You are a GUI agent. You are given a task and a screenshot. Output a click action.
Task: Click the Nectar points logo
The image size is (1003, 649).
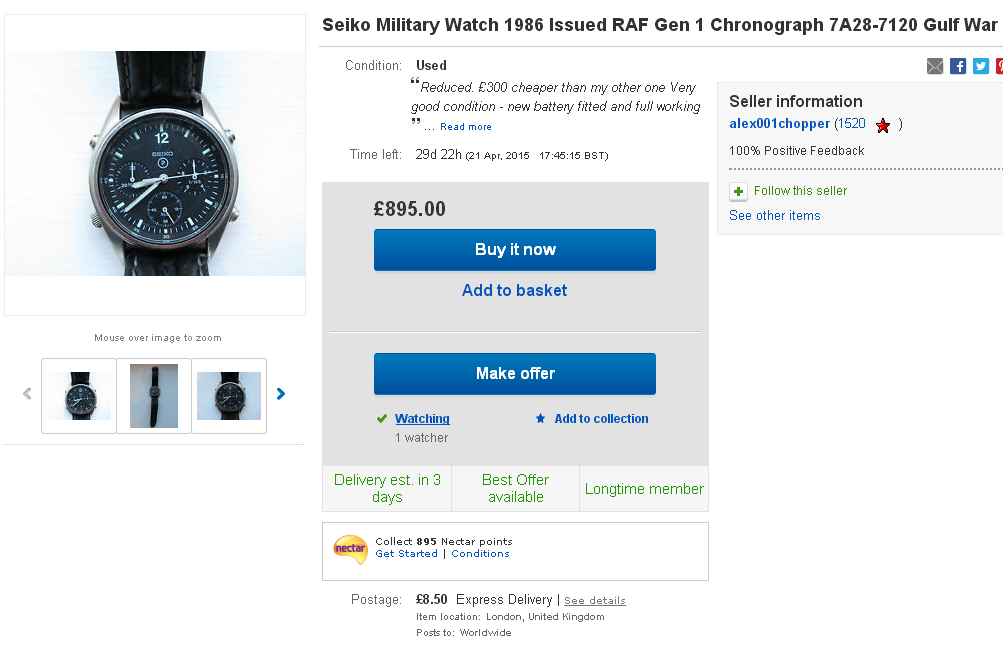click(350, 548)
